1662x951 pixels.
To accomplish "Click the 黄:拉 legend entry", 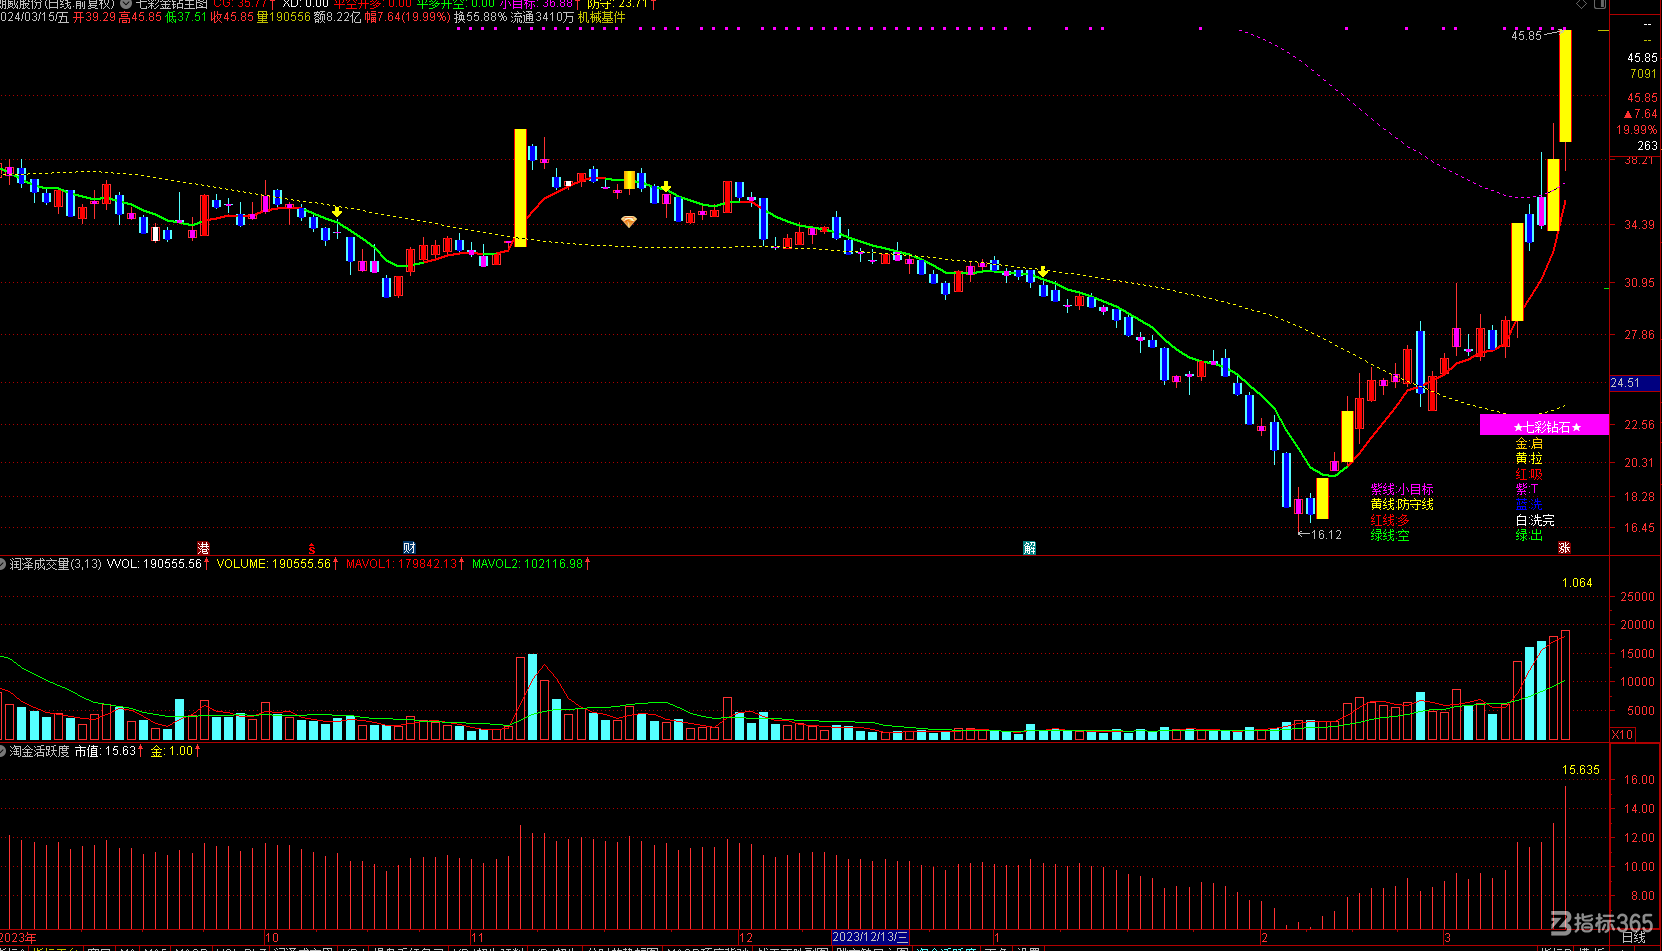I will click(1529, 458).
